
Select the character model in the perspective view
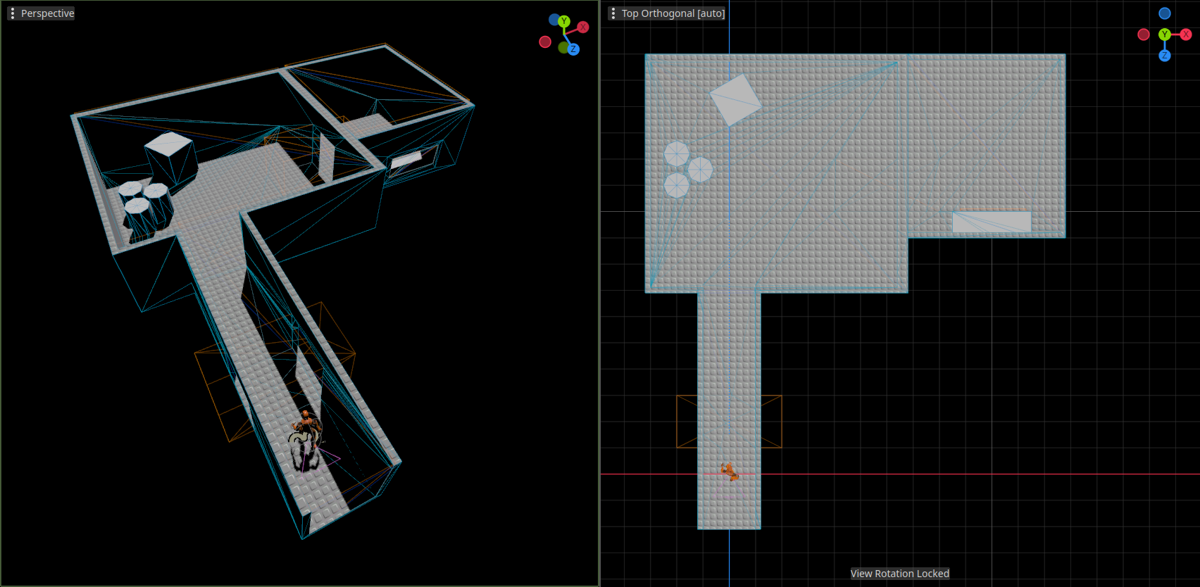coord(307,440)
